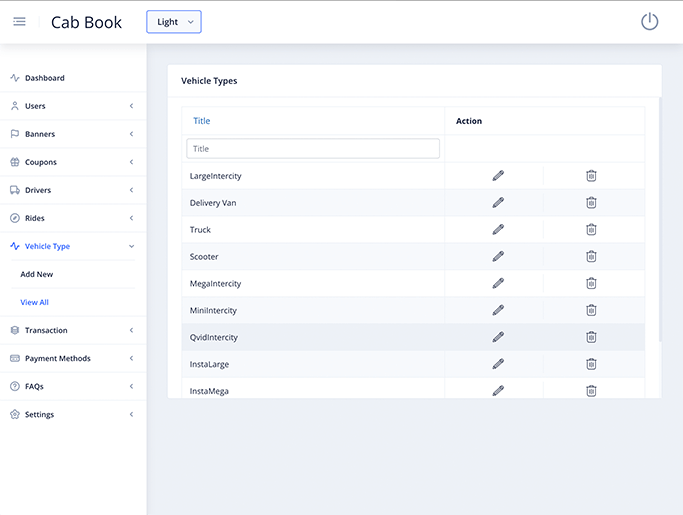Click the Add New link
Screen dimensions: 683x515
pyautogui.click(x=37, y=274)
